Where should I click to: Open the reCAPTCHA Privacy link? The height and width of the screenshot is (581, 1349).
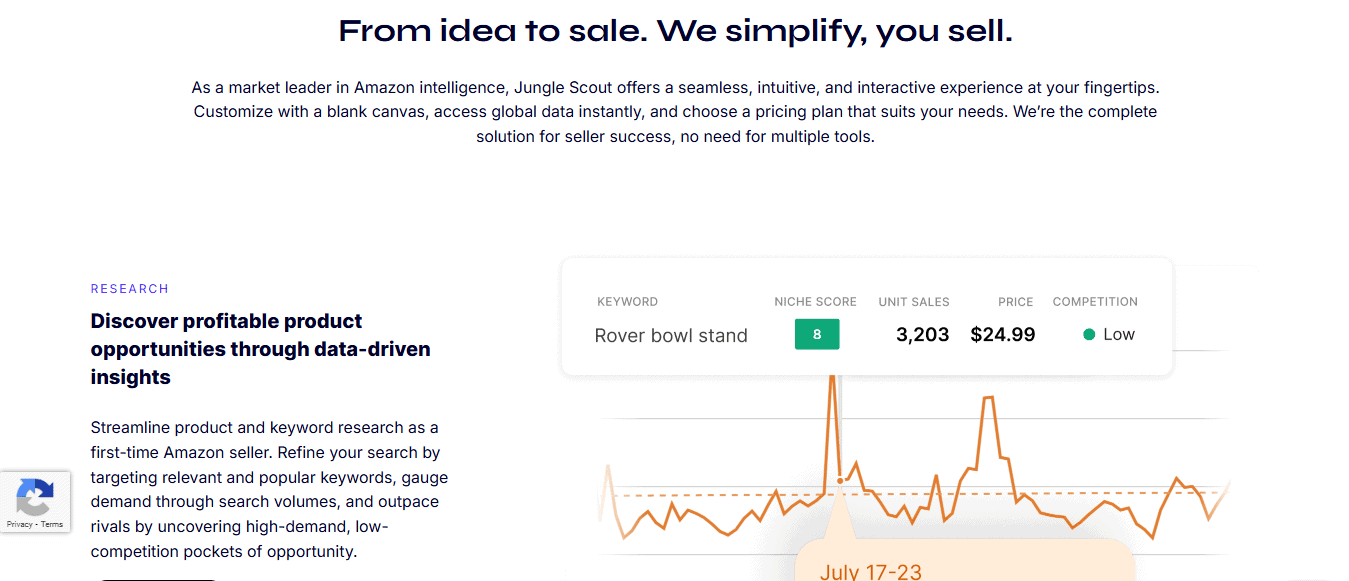pos(19,524)
